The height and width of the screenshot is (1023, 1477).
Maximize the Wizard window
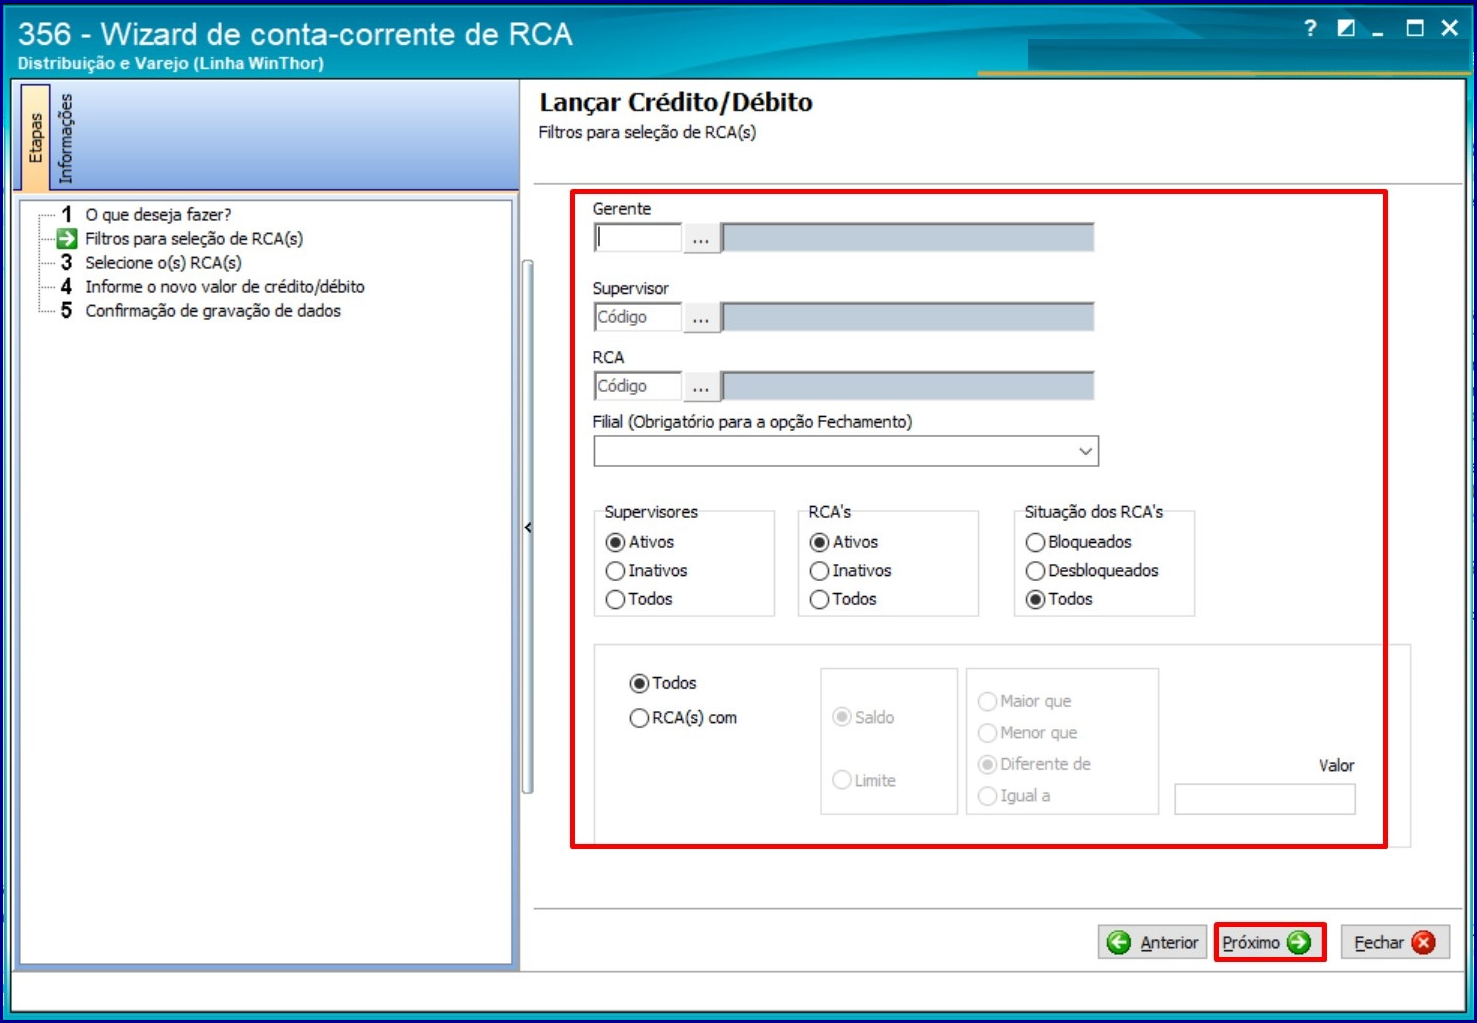(x=1414, y=28)
